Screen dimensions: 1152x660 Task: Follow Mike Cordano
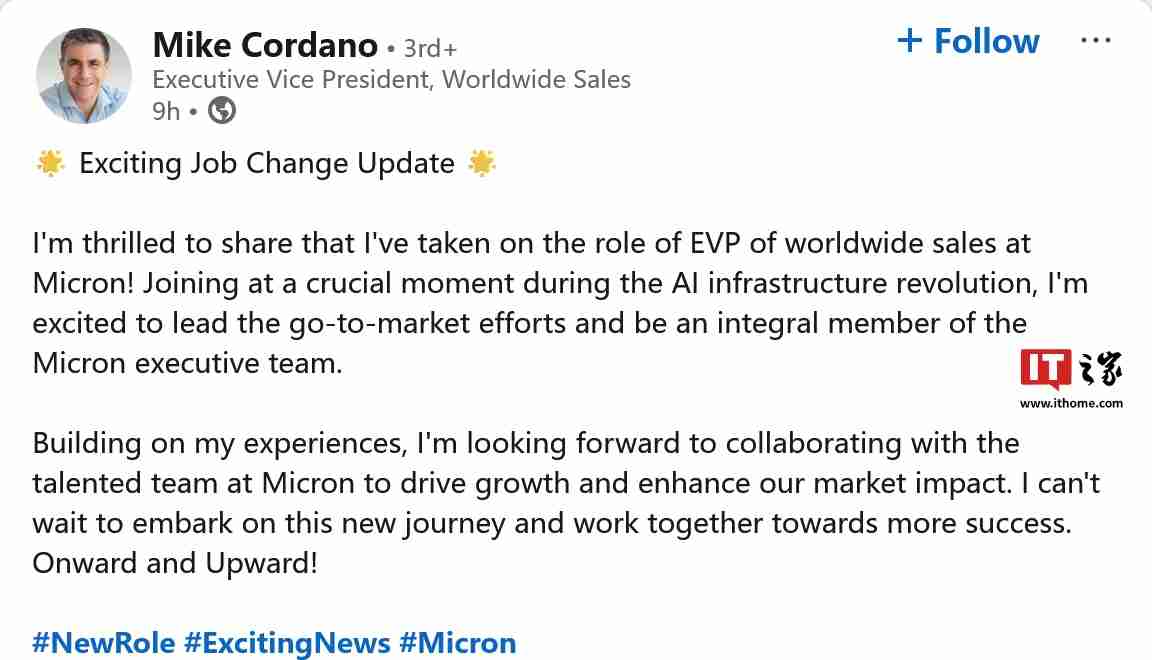(x=967, y=41)
